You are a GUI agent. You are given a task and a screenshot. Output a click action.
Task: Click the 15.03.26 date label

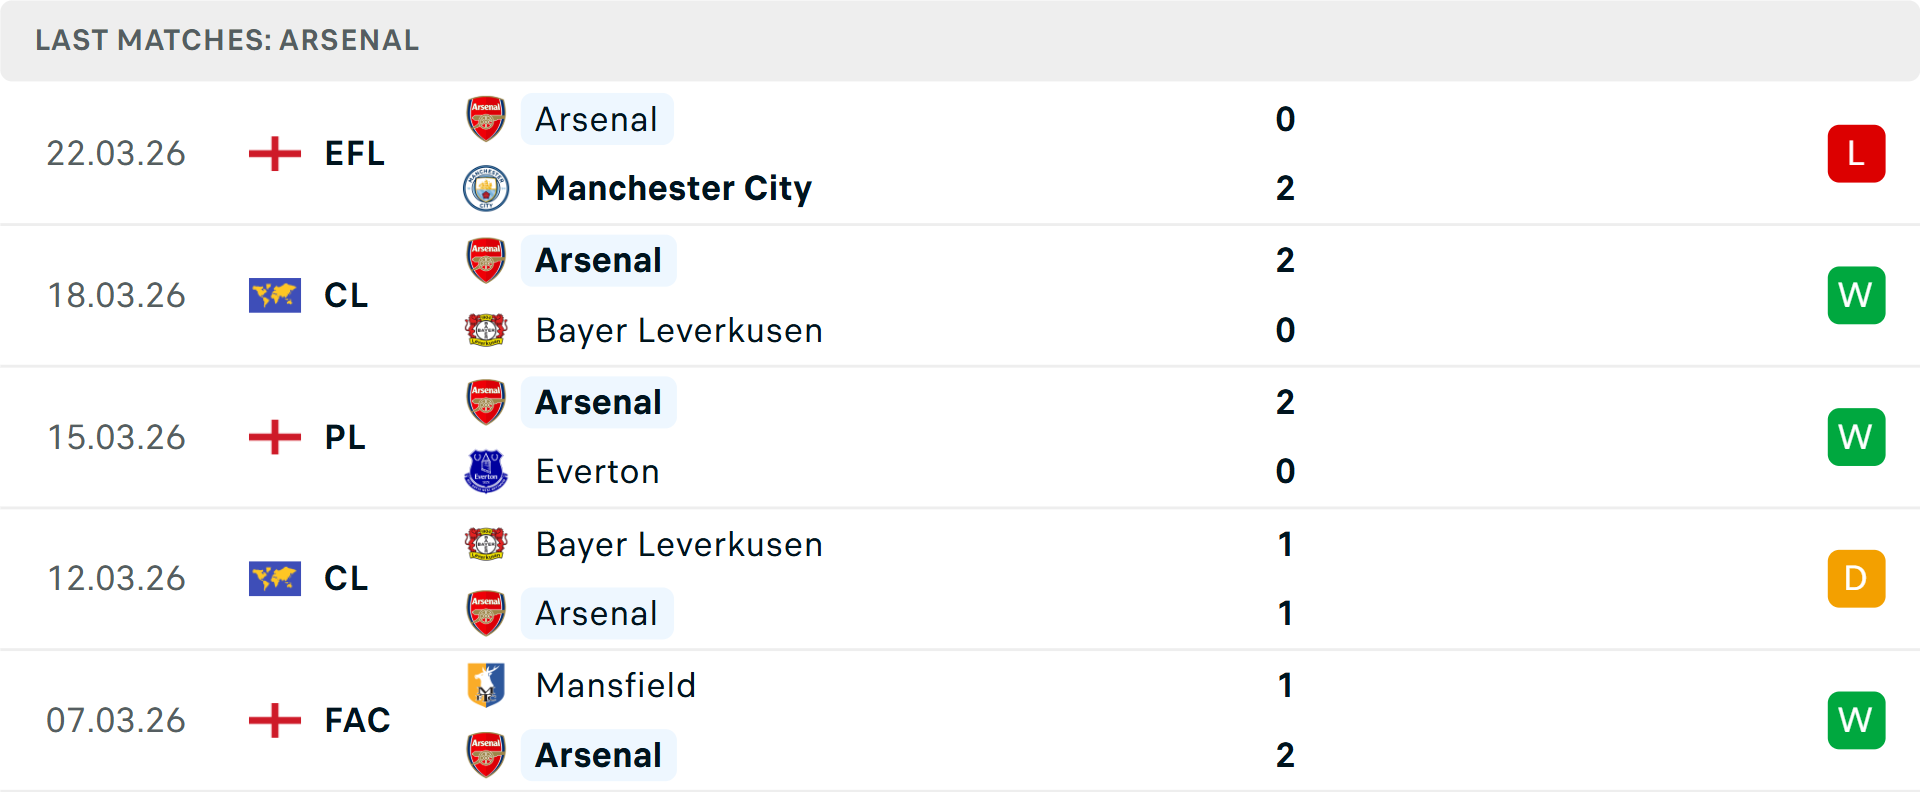click(116, 437)
